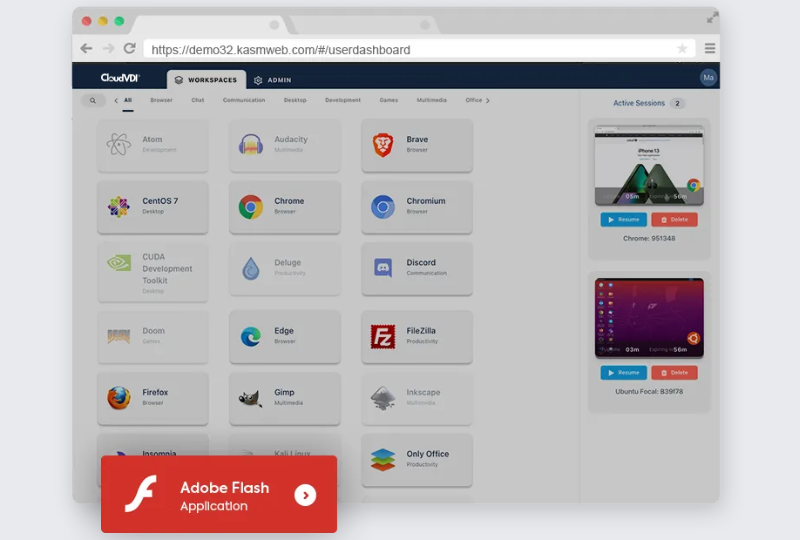Image resolution: width=800 pixels, height=540 pixels.
Task: Open the Inkscape icon
Action: click(x=383, y=398)
